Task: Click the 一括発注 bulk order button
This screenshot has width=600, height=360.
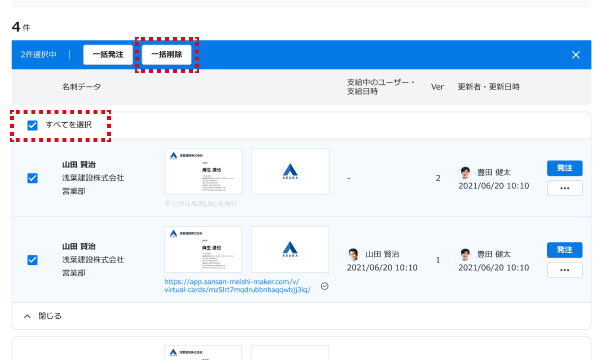Action: click(108, 55)
